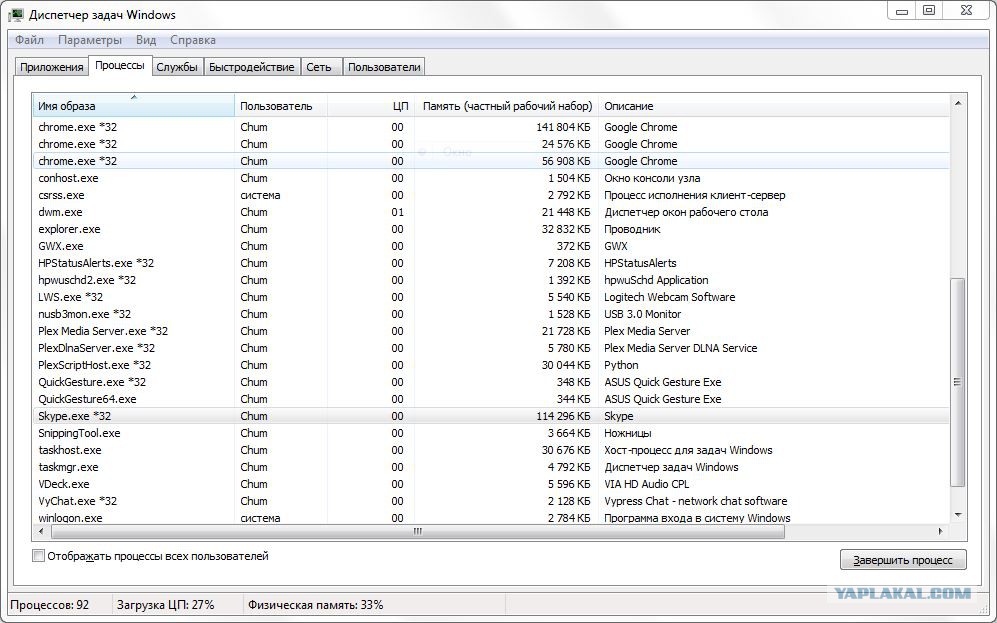The image size is (997, 623).
Task: Click the vertical scrollbar down arrow
Action: [958, 516]
